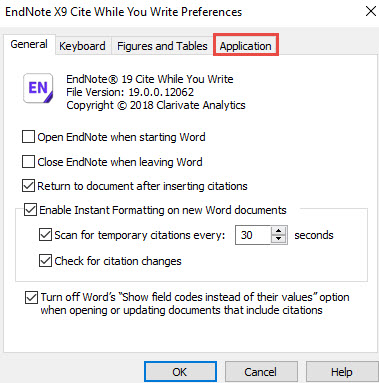The width and height of the screenshot is (379, 383).
Task: Open the Keyboard tab
Action: point(82,46)
